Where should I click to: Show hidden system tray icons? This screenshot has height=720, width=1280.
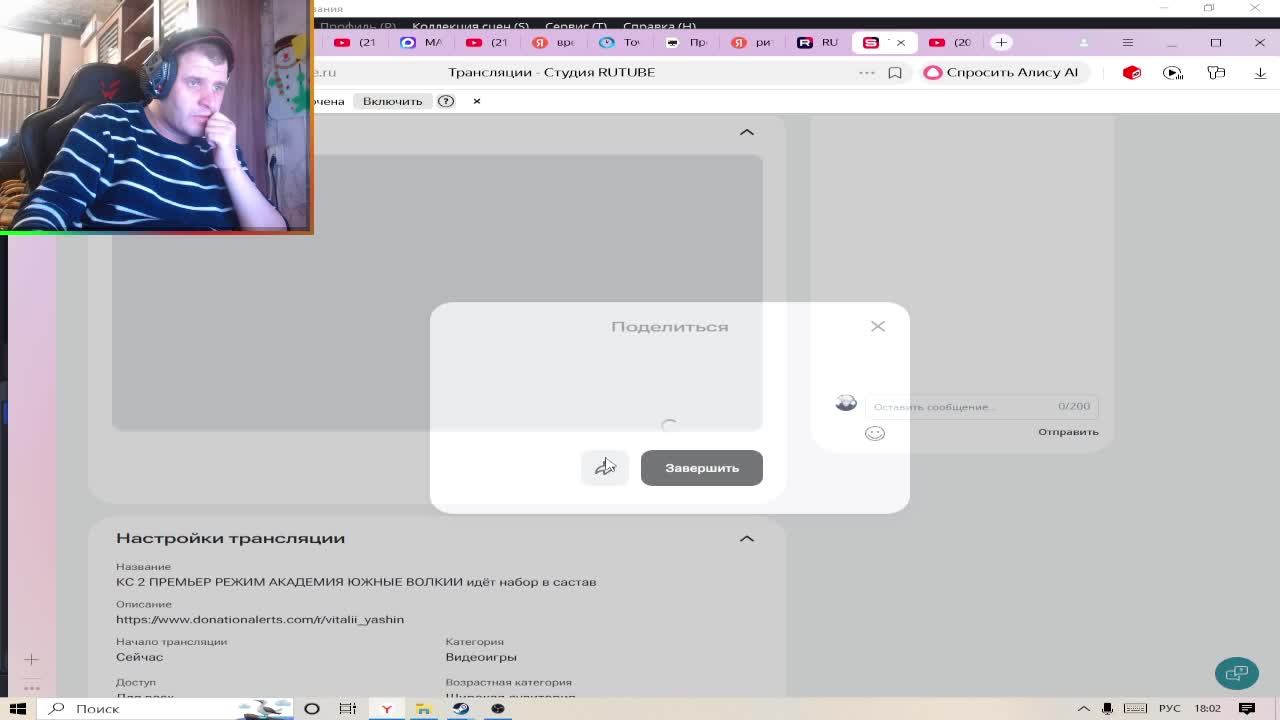point(1083,708)
